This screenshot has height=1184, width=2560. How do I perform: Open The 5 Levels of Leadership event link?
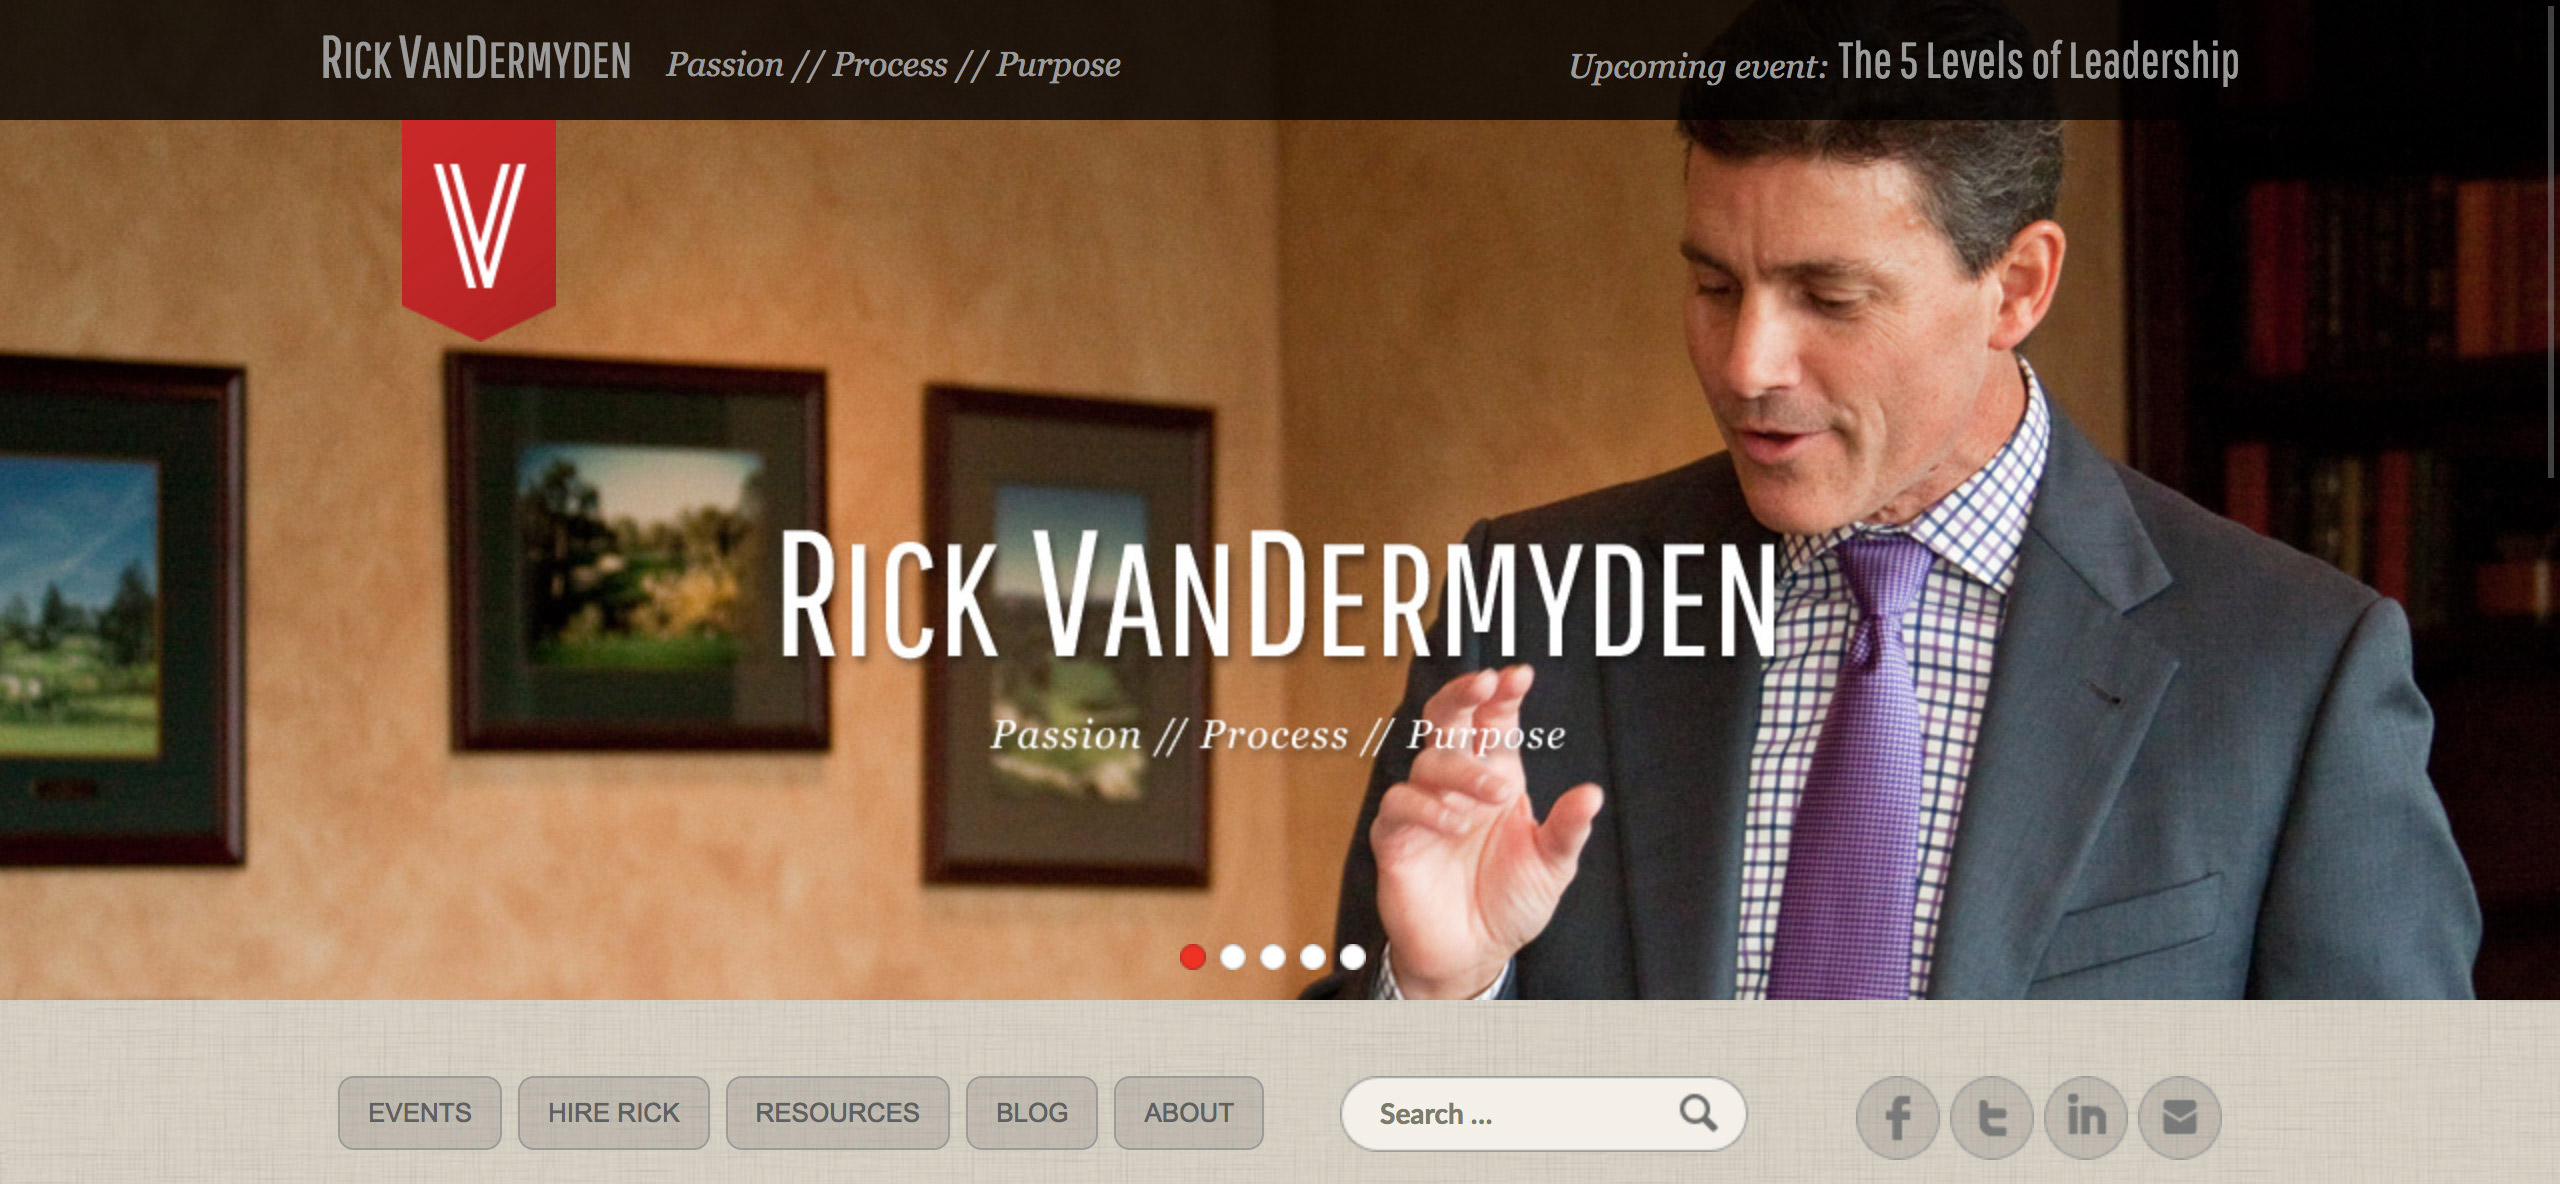(2038, 62)
